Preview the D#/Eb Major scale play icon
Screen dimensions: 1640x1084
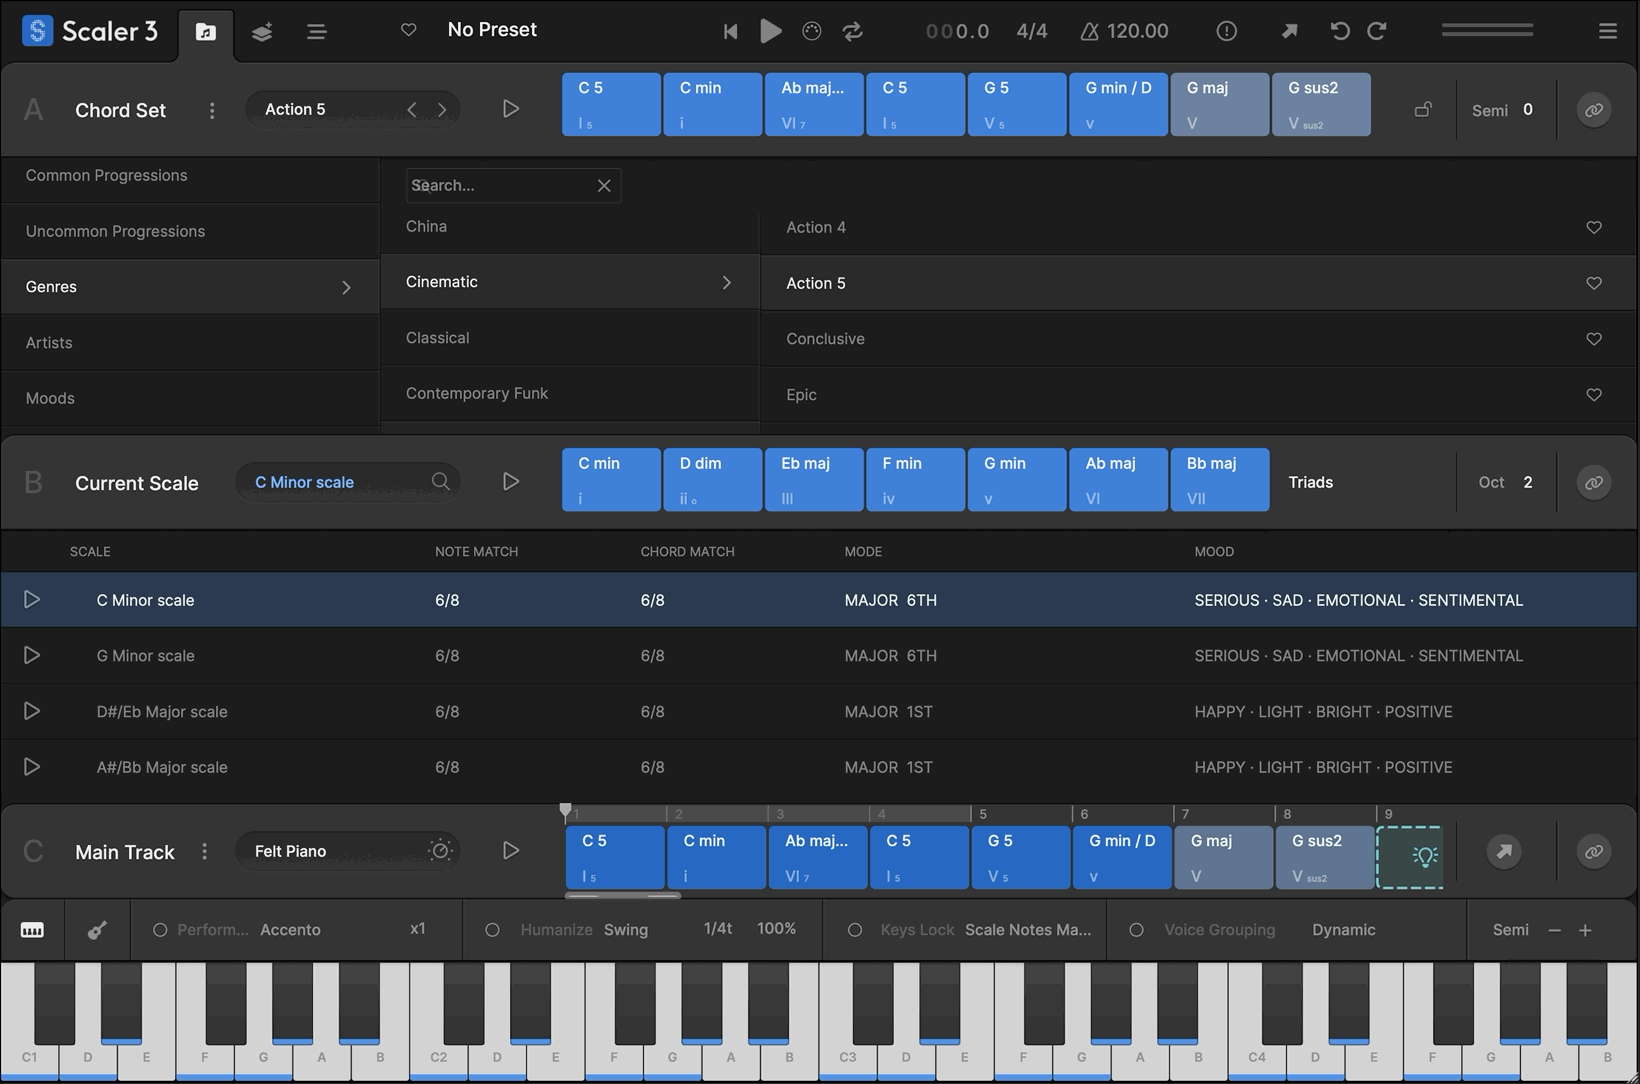(31, 711)
